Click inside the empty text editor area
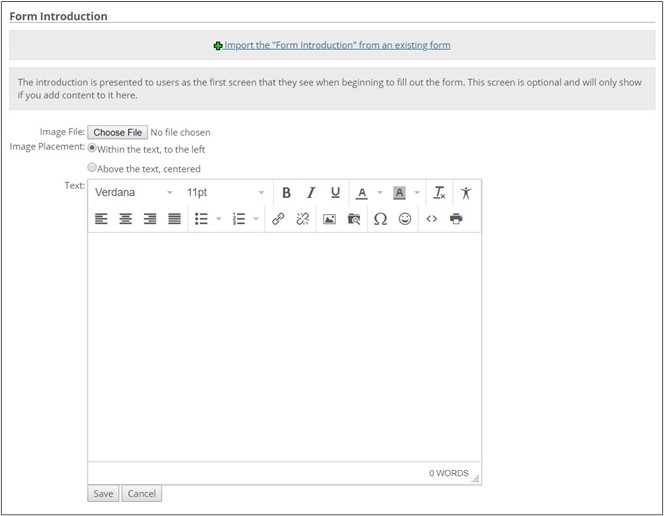 coord(284,345)
